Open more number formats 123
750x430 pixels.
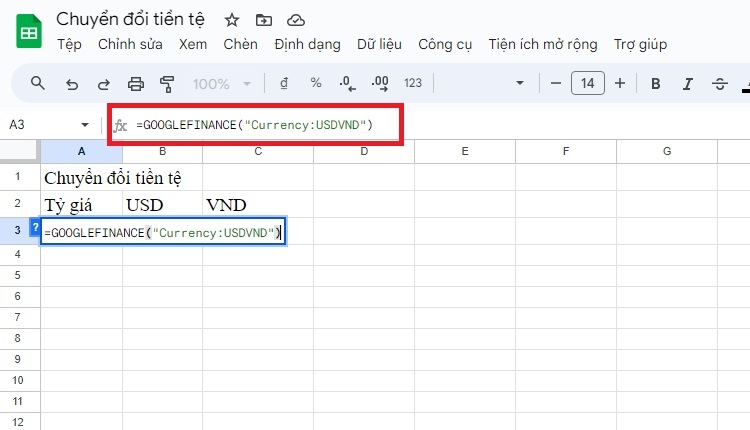[x=413, y=83]
